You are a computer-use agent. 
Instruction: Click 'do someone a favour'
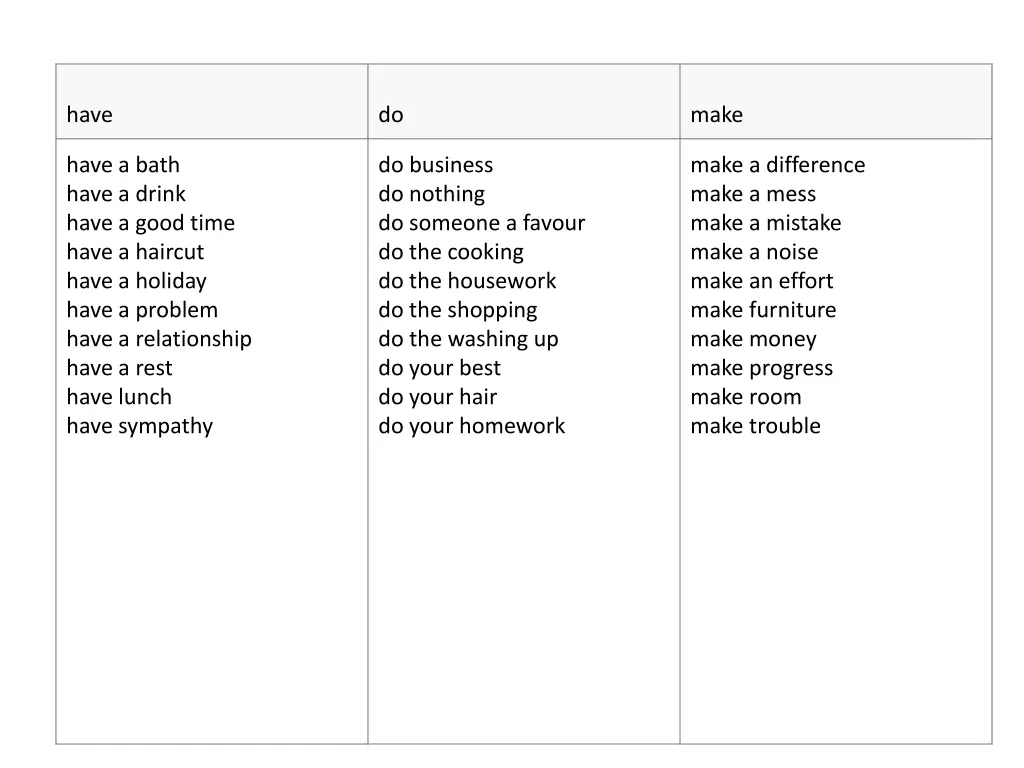point(481,223)
